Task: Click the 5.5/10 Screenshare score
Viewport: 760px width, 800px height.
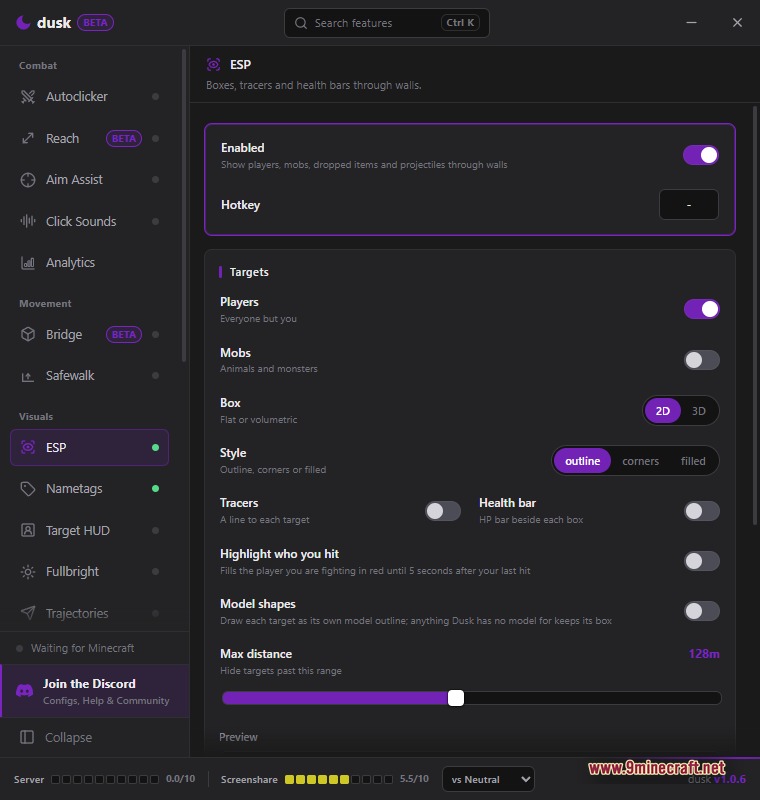Action: [414, 779]
